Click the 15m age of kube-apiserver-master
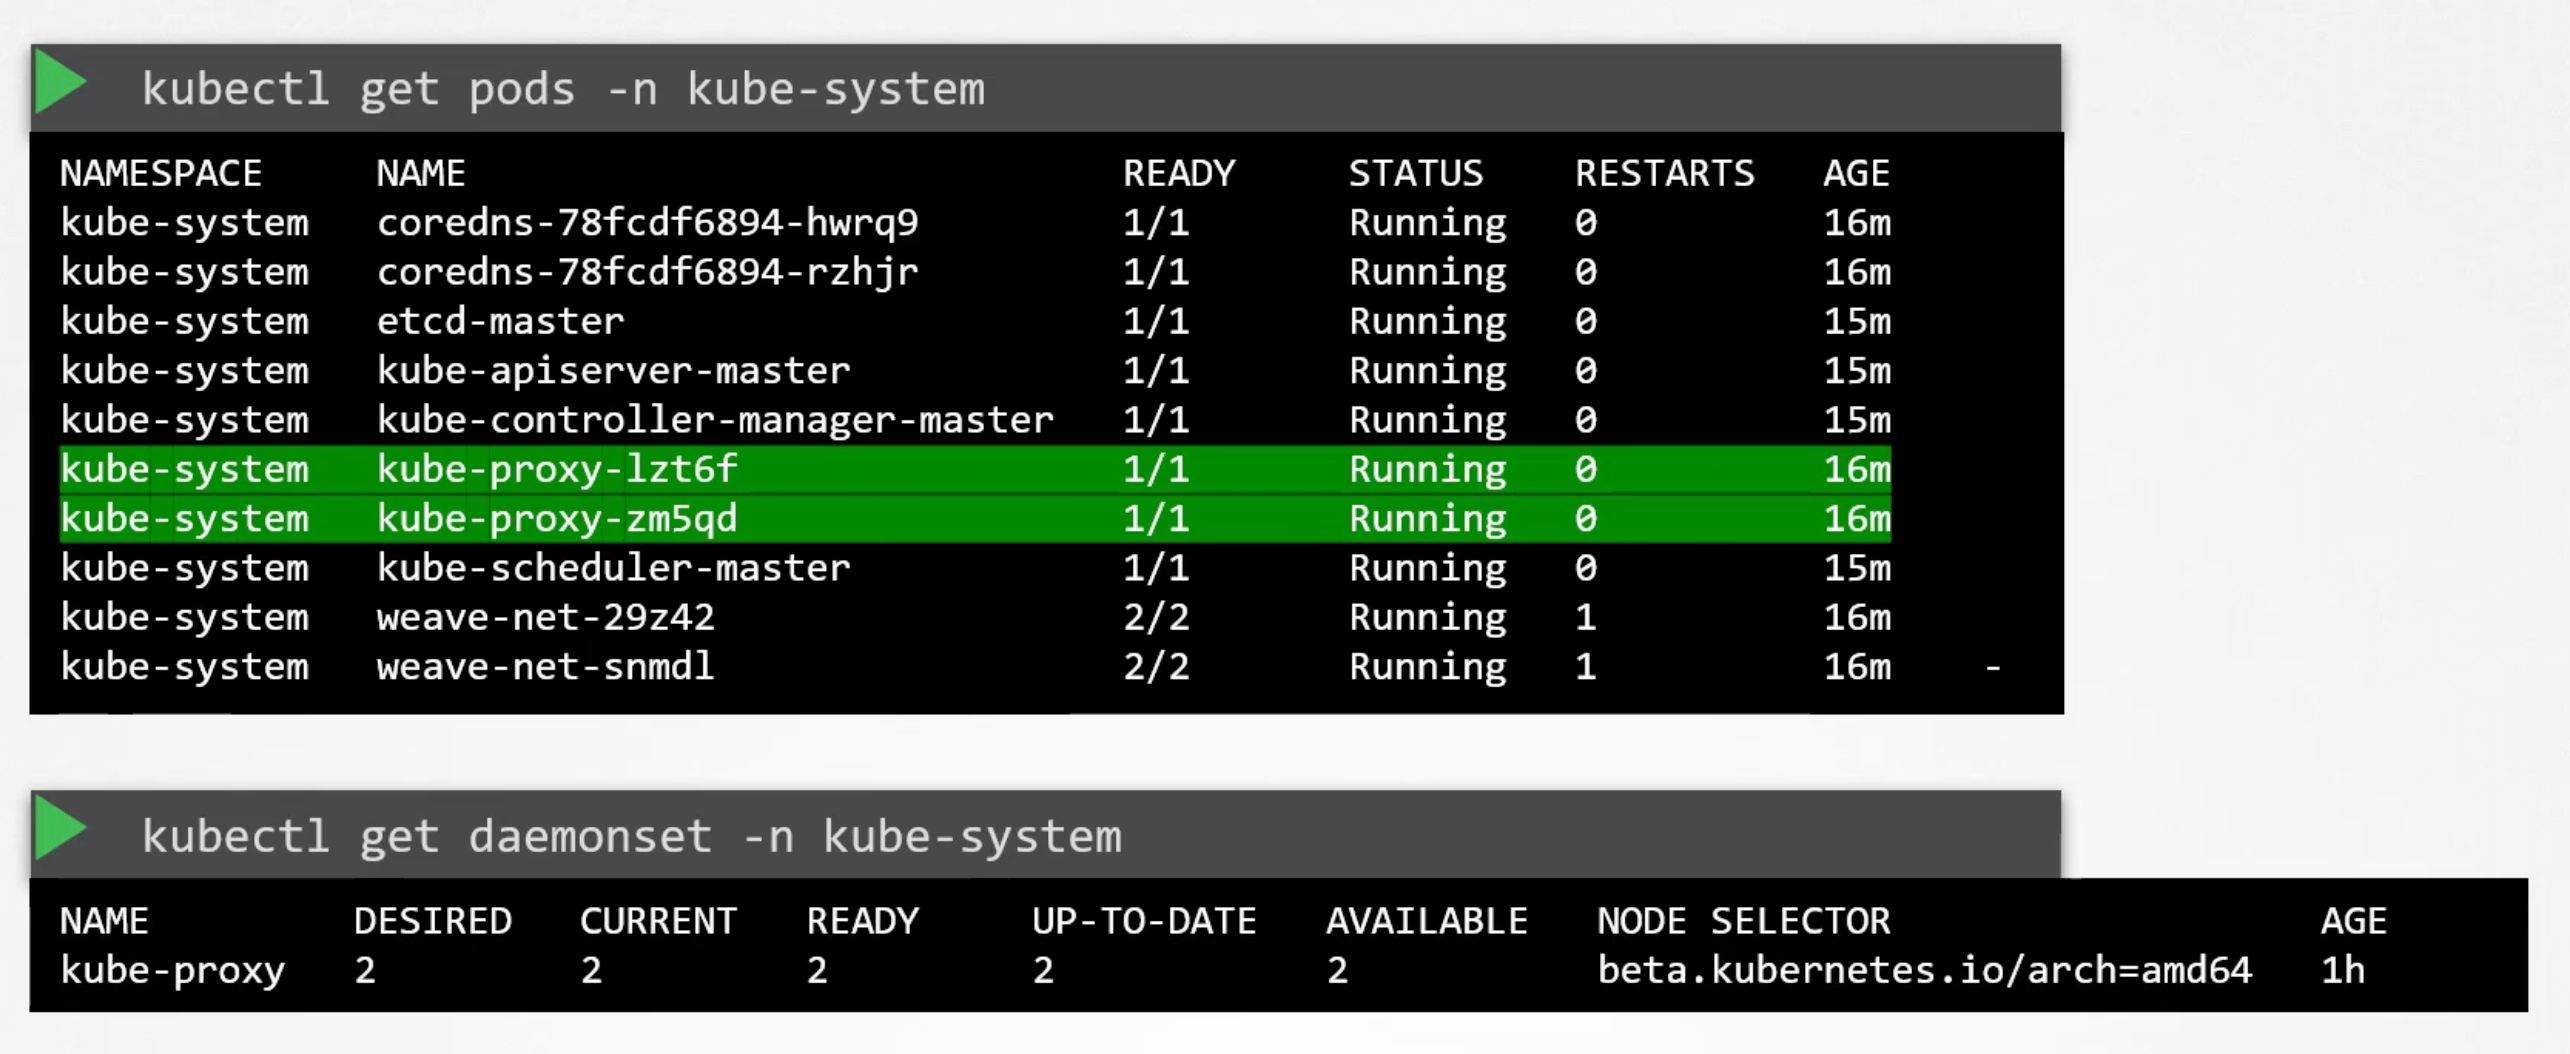 tap(1857, 370)
